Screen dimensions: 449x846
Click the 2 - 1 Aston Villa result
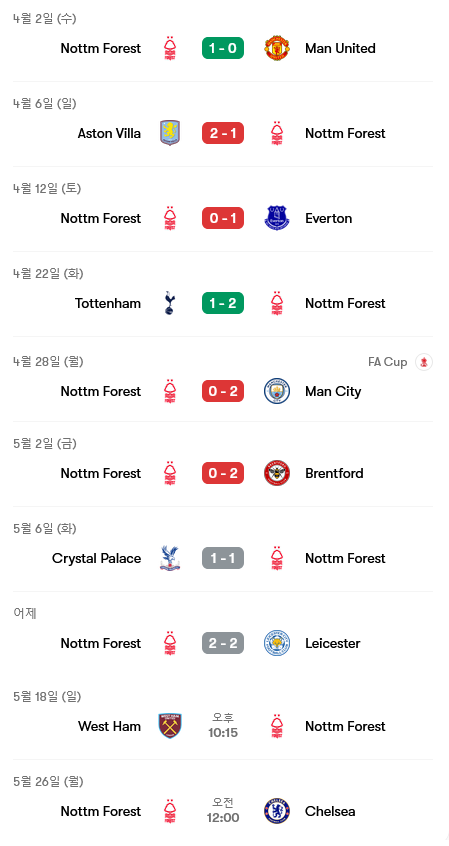click(x=223, y=133)
